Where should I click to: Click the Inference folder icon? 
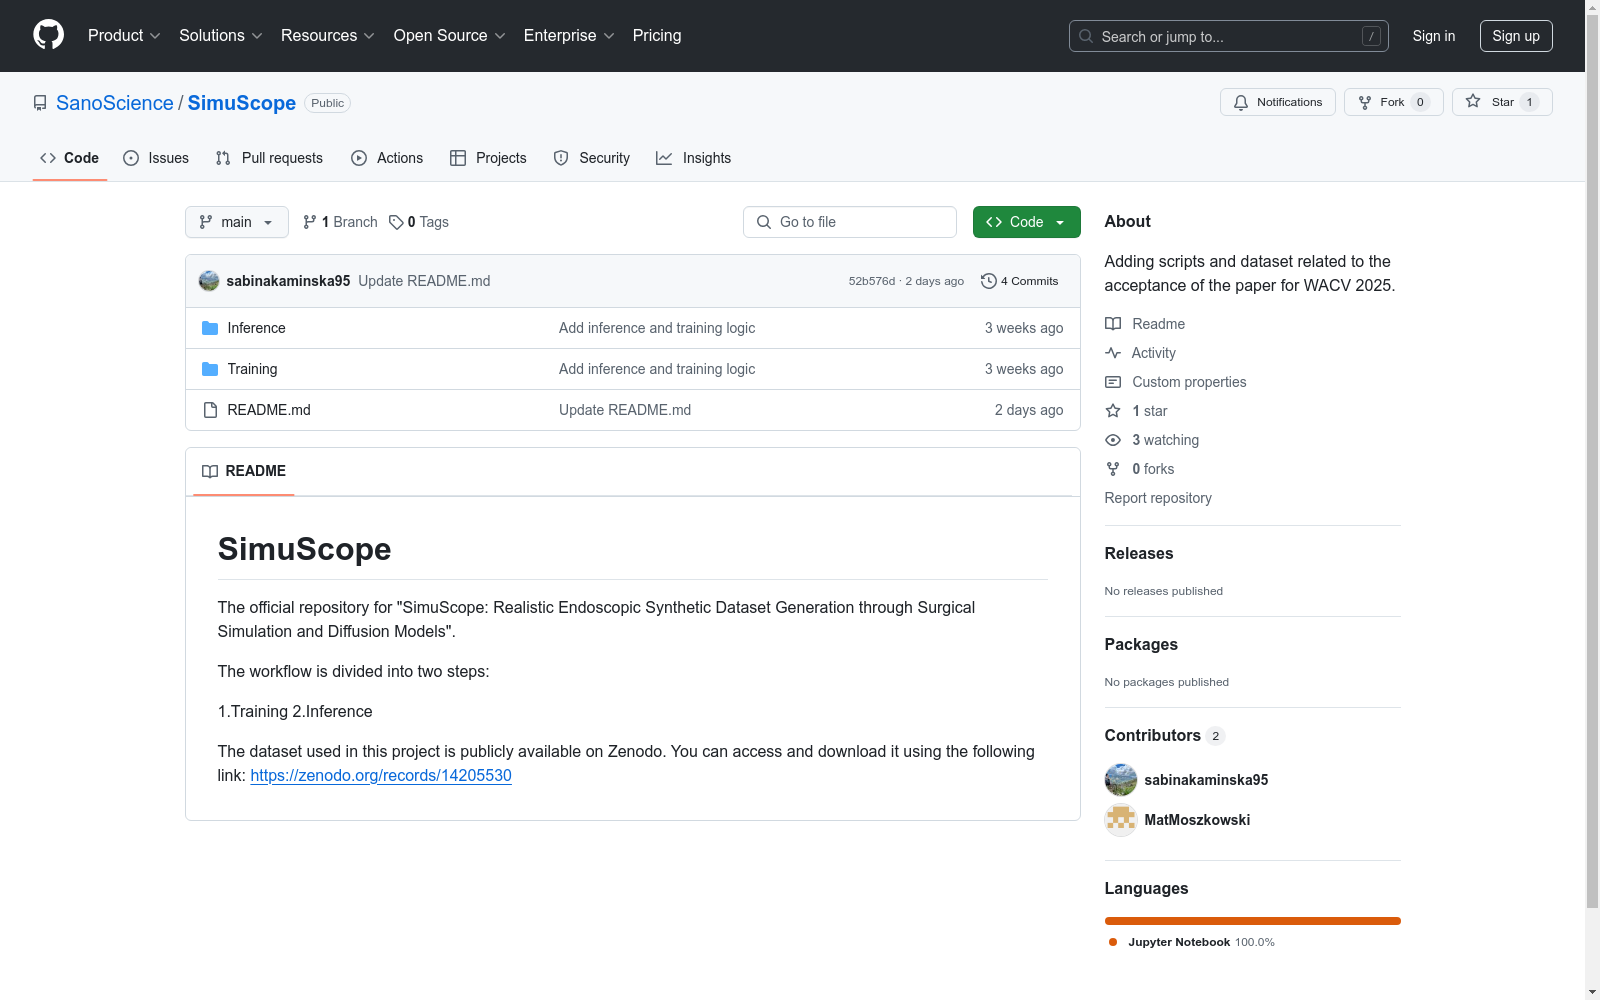click(210, 328)
